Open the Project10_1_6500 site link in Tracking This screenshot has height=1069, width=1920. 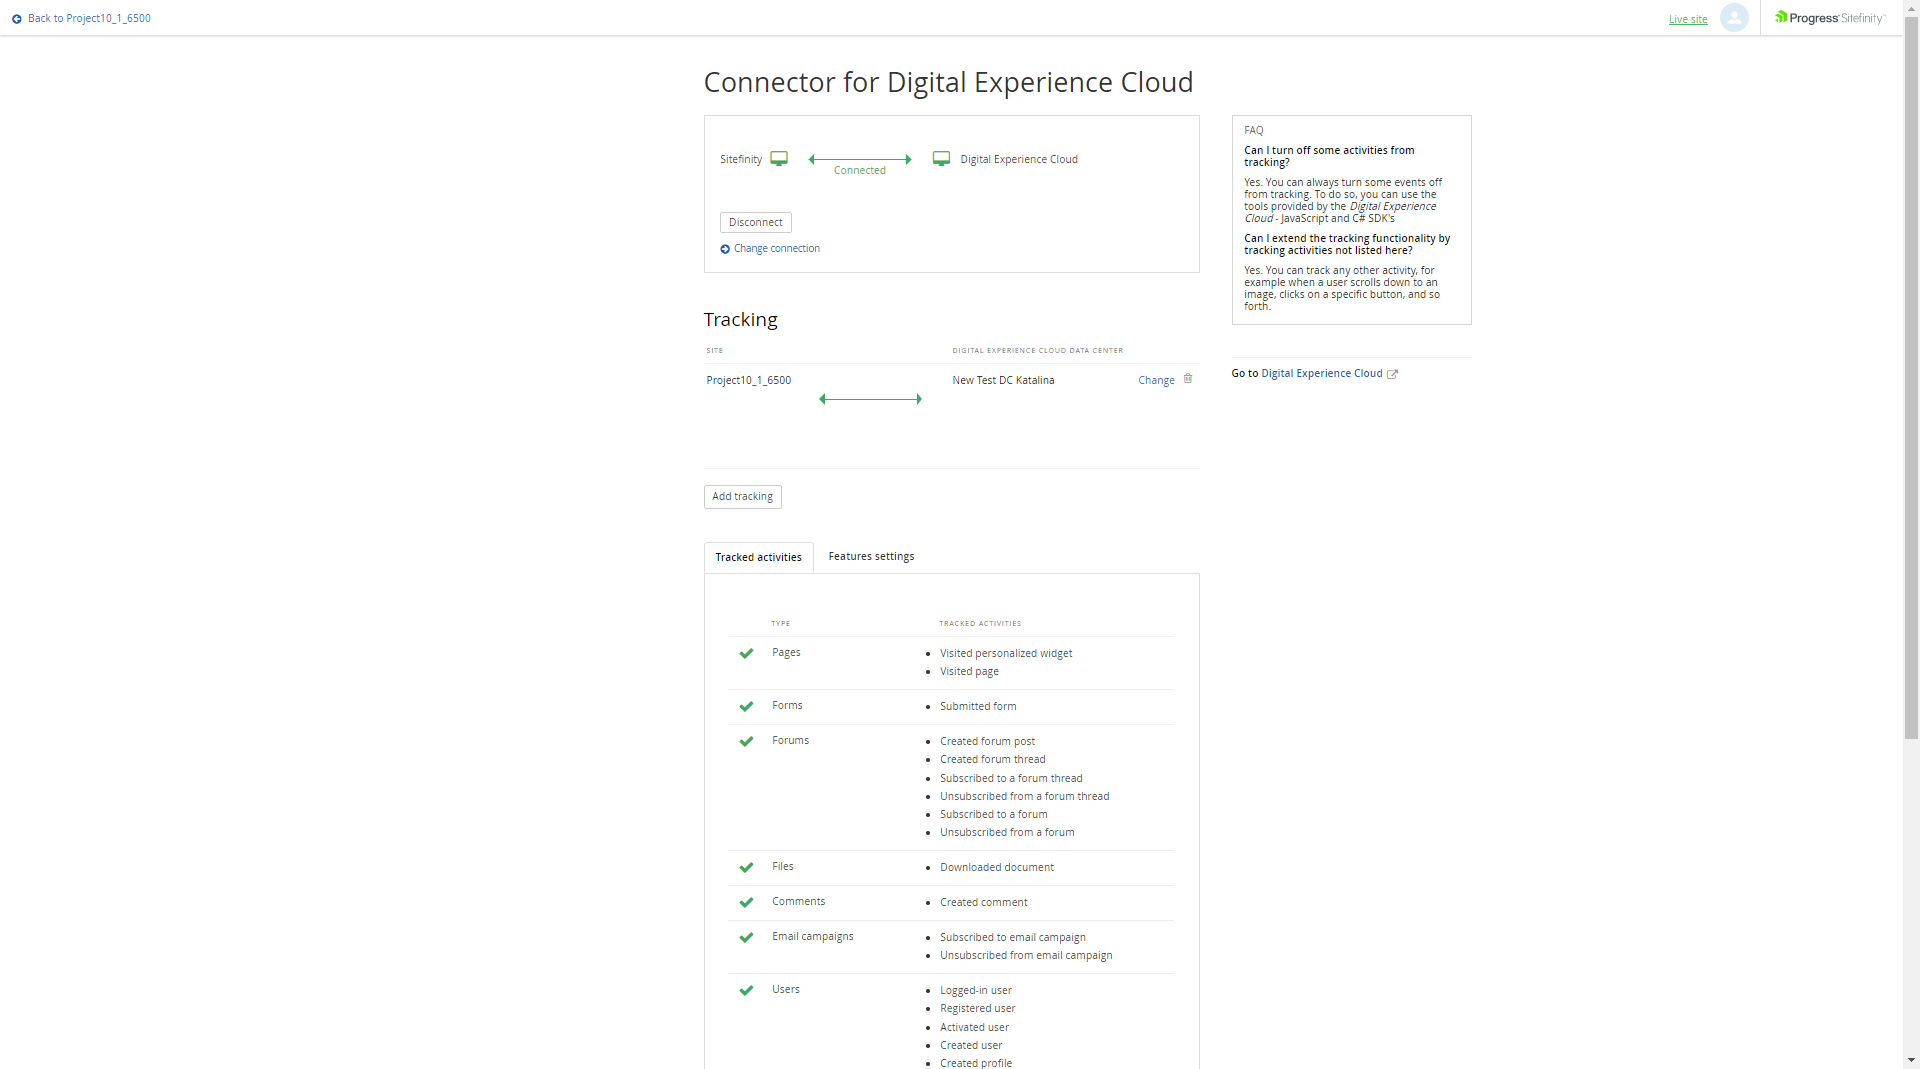(748, 380)
